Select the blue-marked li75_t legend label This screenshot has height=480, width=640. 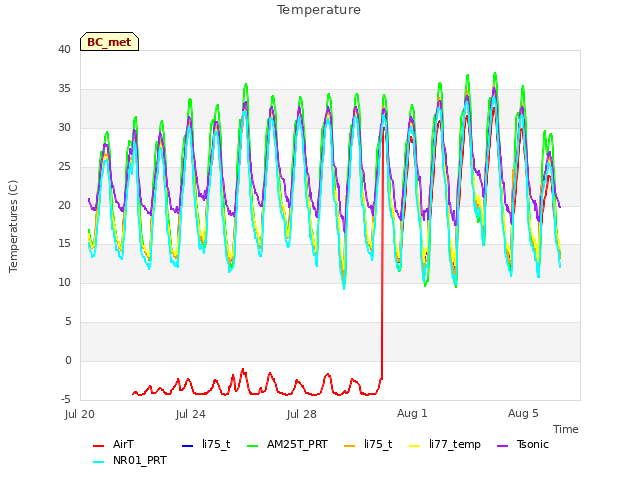coord(216,444)
